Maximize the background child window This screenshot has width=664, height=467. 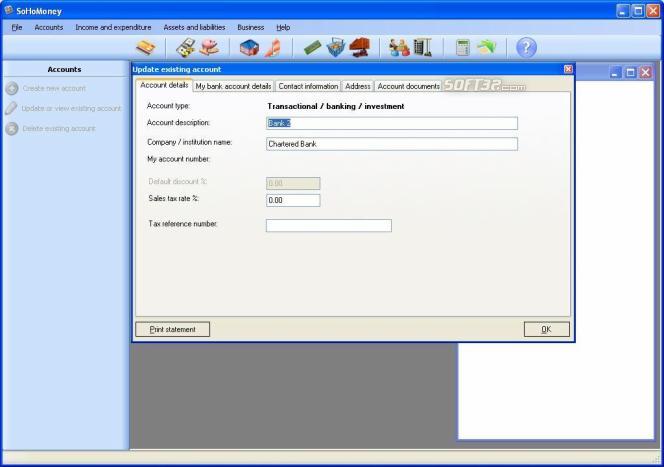(x=631, y=72)
